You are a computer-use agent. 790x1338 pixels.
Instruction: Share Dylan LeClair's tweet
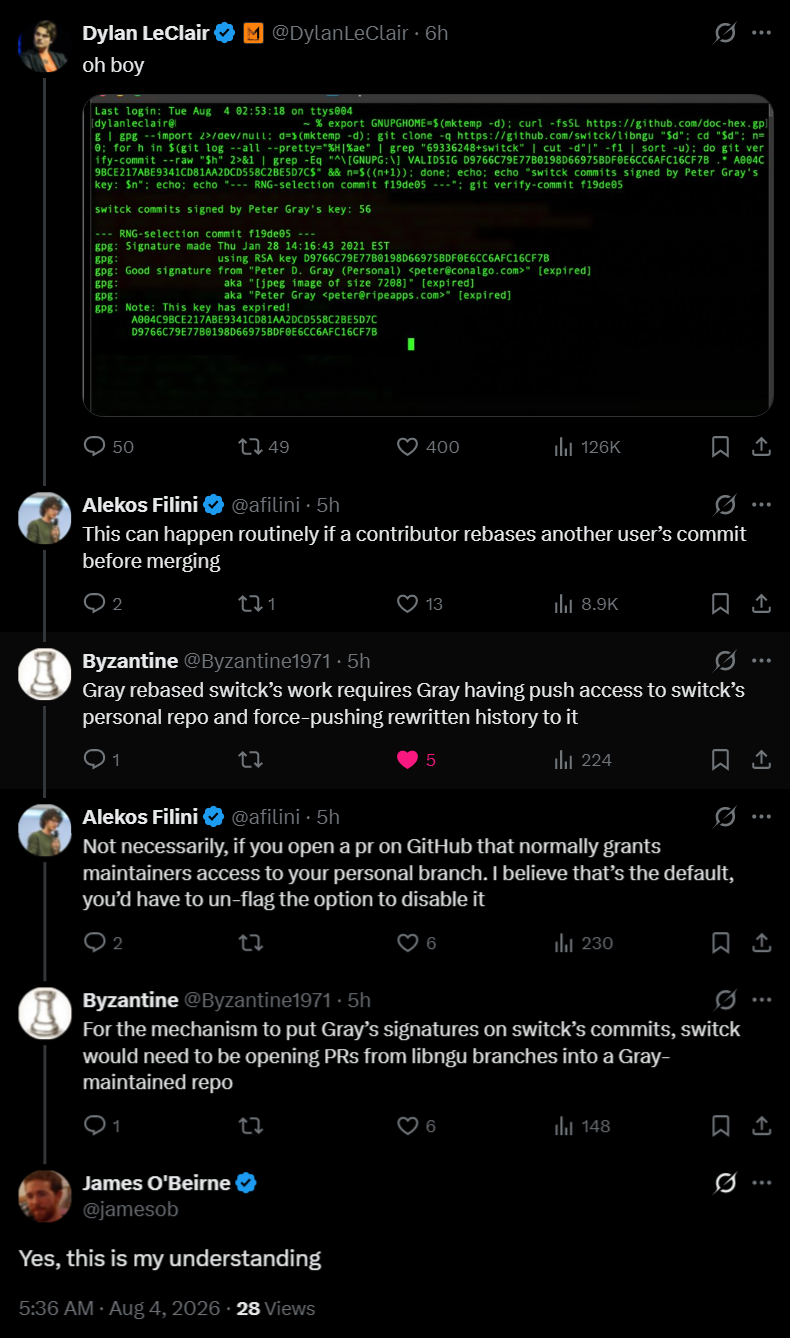[x=760, y=447]
